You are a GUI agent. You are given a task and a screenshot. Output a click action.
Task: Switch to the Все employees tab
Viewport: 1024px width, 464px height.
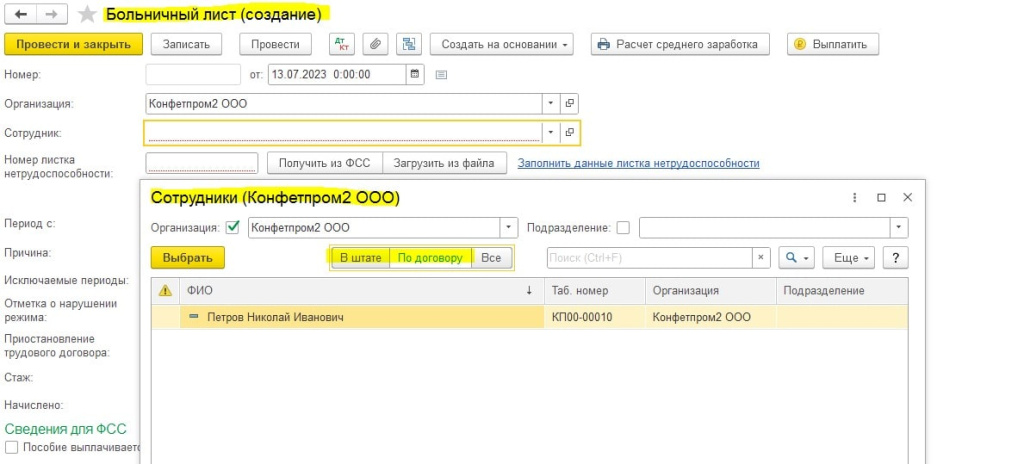point(491,258)
